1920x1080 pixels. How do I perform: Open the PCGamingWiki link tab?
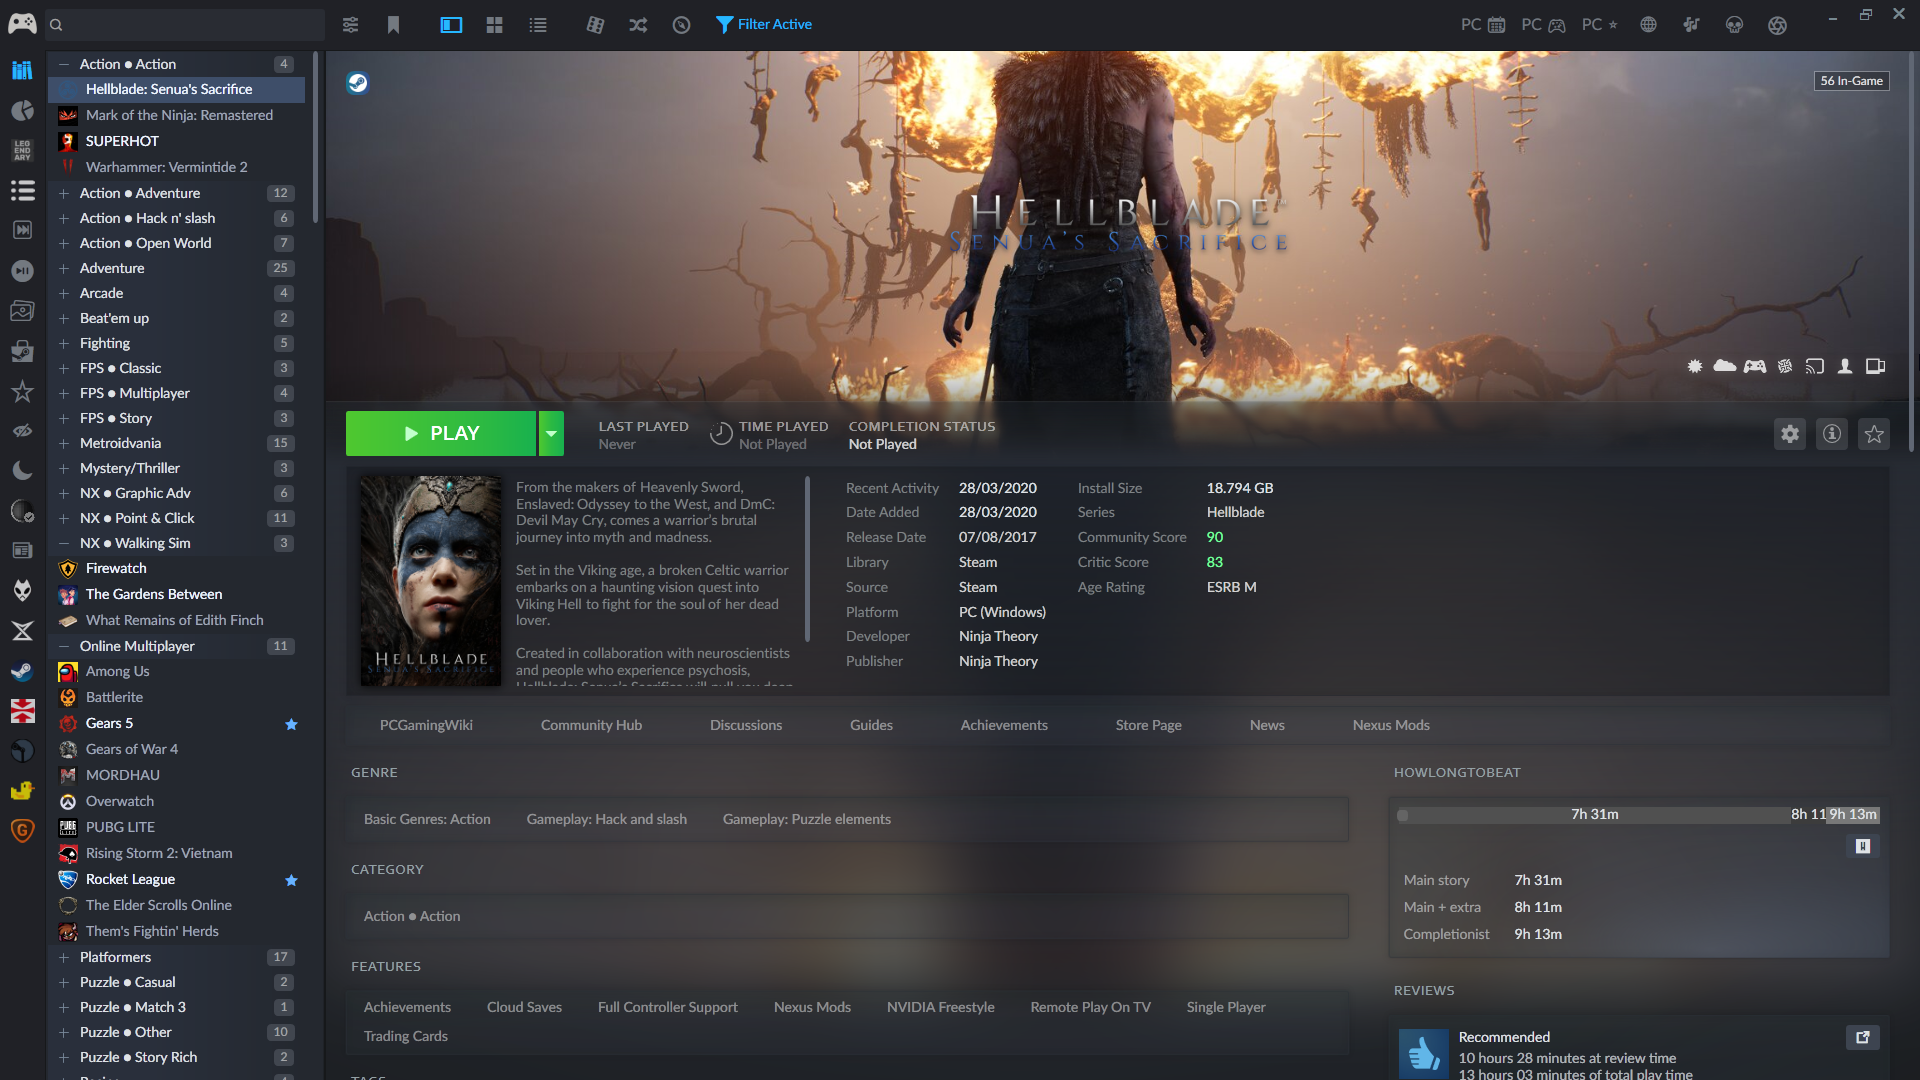tap(426, 725)
